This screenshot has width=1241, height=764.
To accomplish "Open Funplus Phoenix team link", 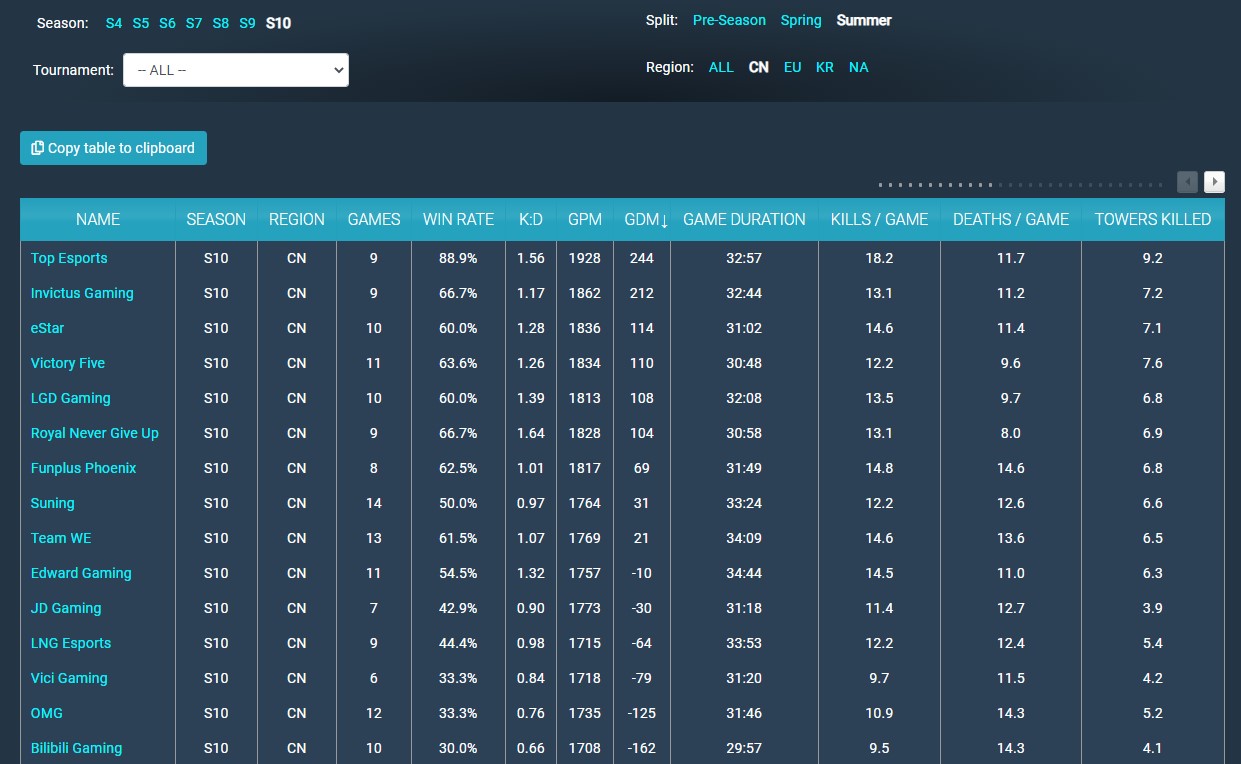I will [84, 468].
